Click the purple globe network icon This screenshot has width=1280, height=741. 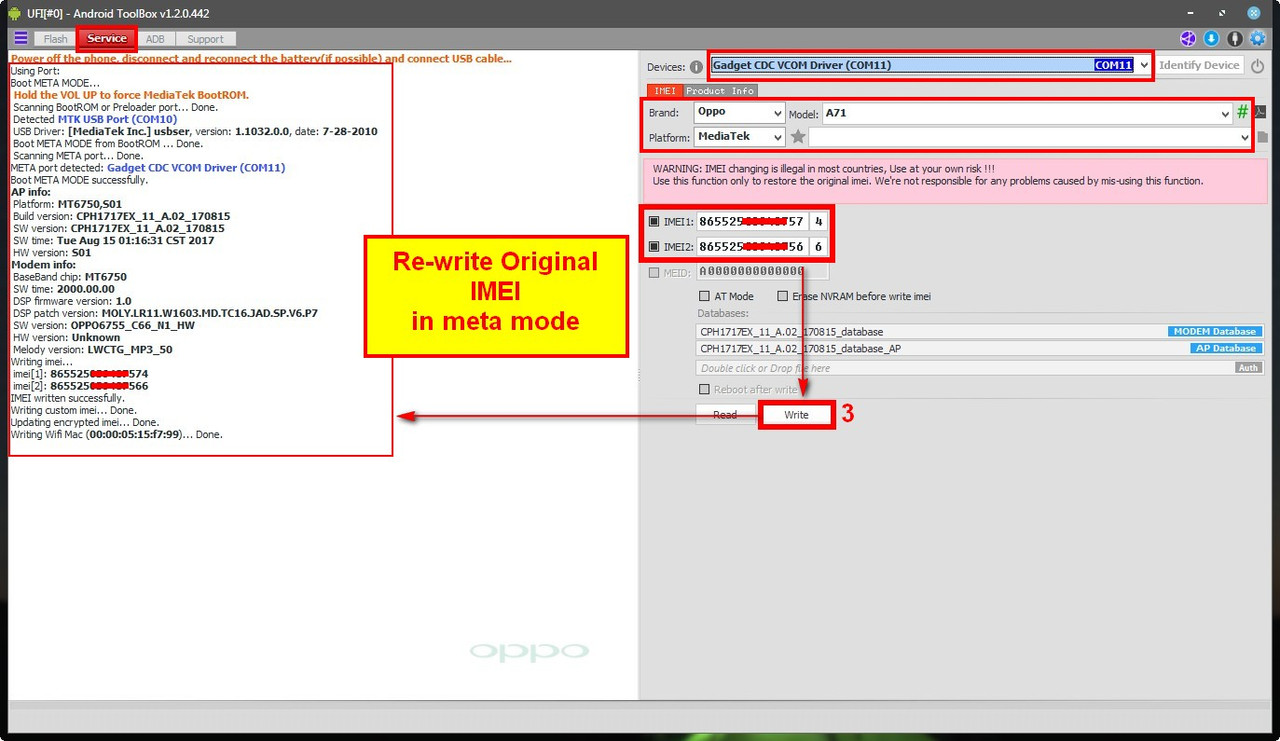coord(1188,39)
